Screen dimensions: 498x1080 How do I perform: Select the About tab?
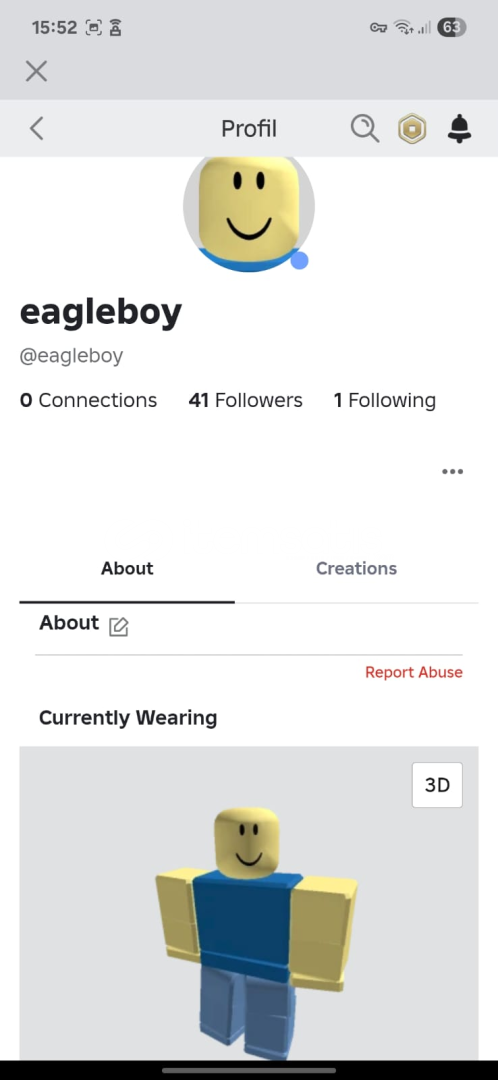pos(127,568)
